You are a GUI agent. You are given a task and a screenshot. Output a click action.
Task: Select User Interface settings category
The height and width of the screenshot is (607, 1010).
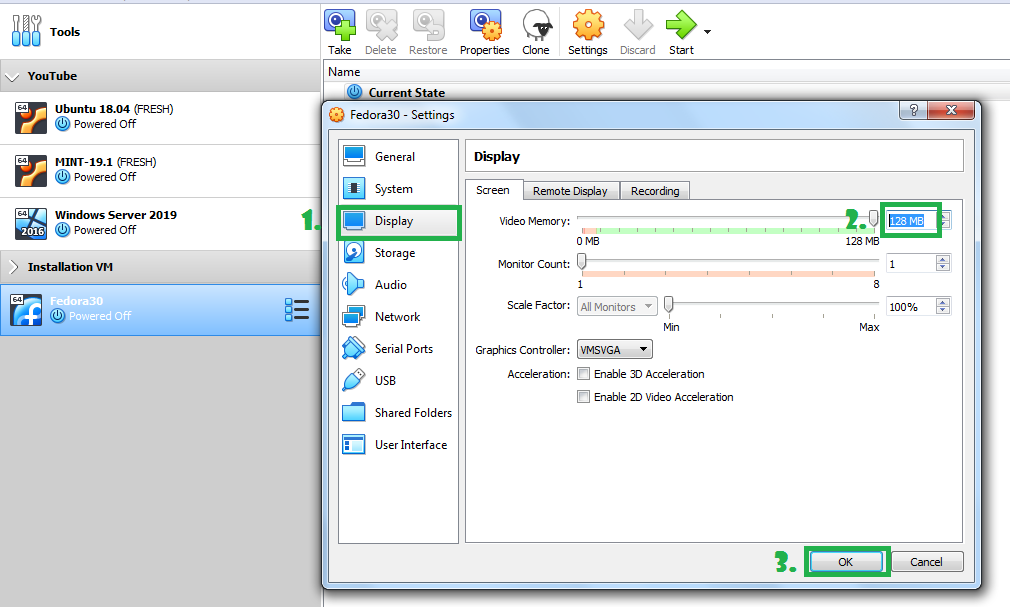398,445
